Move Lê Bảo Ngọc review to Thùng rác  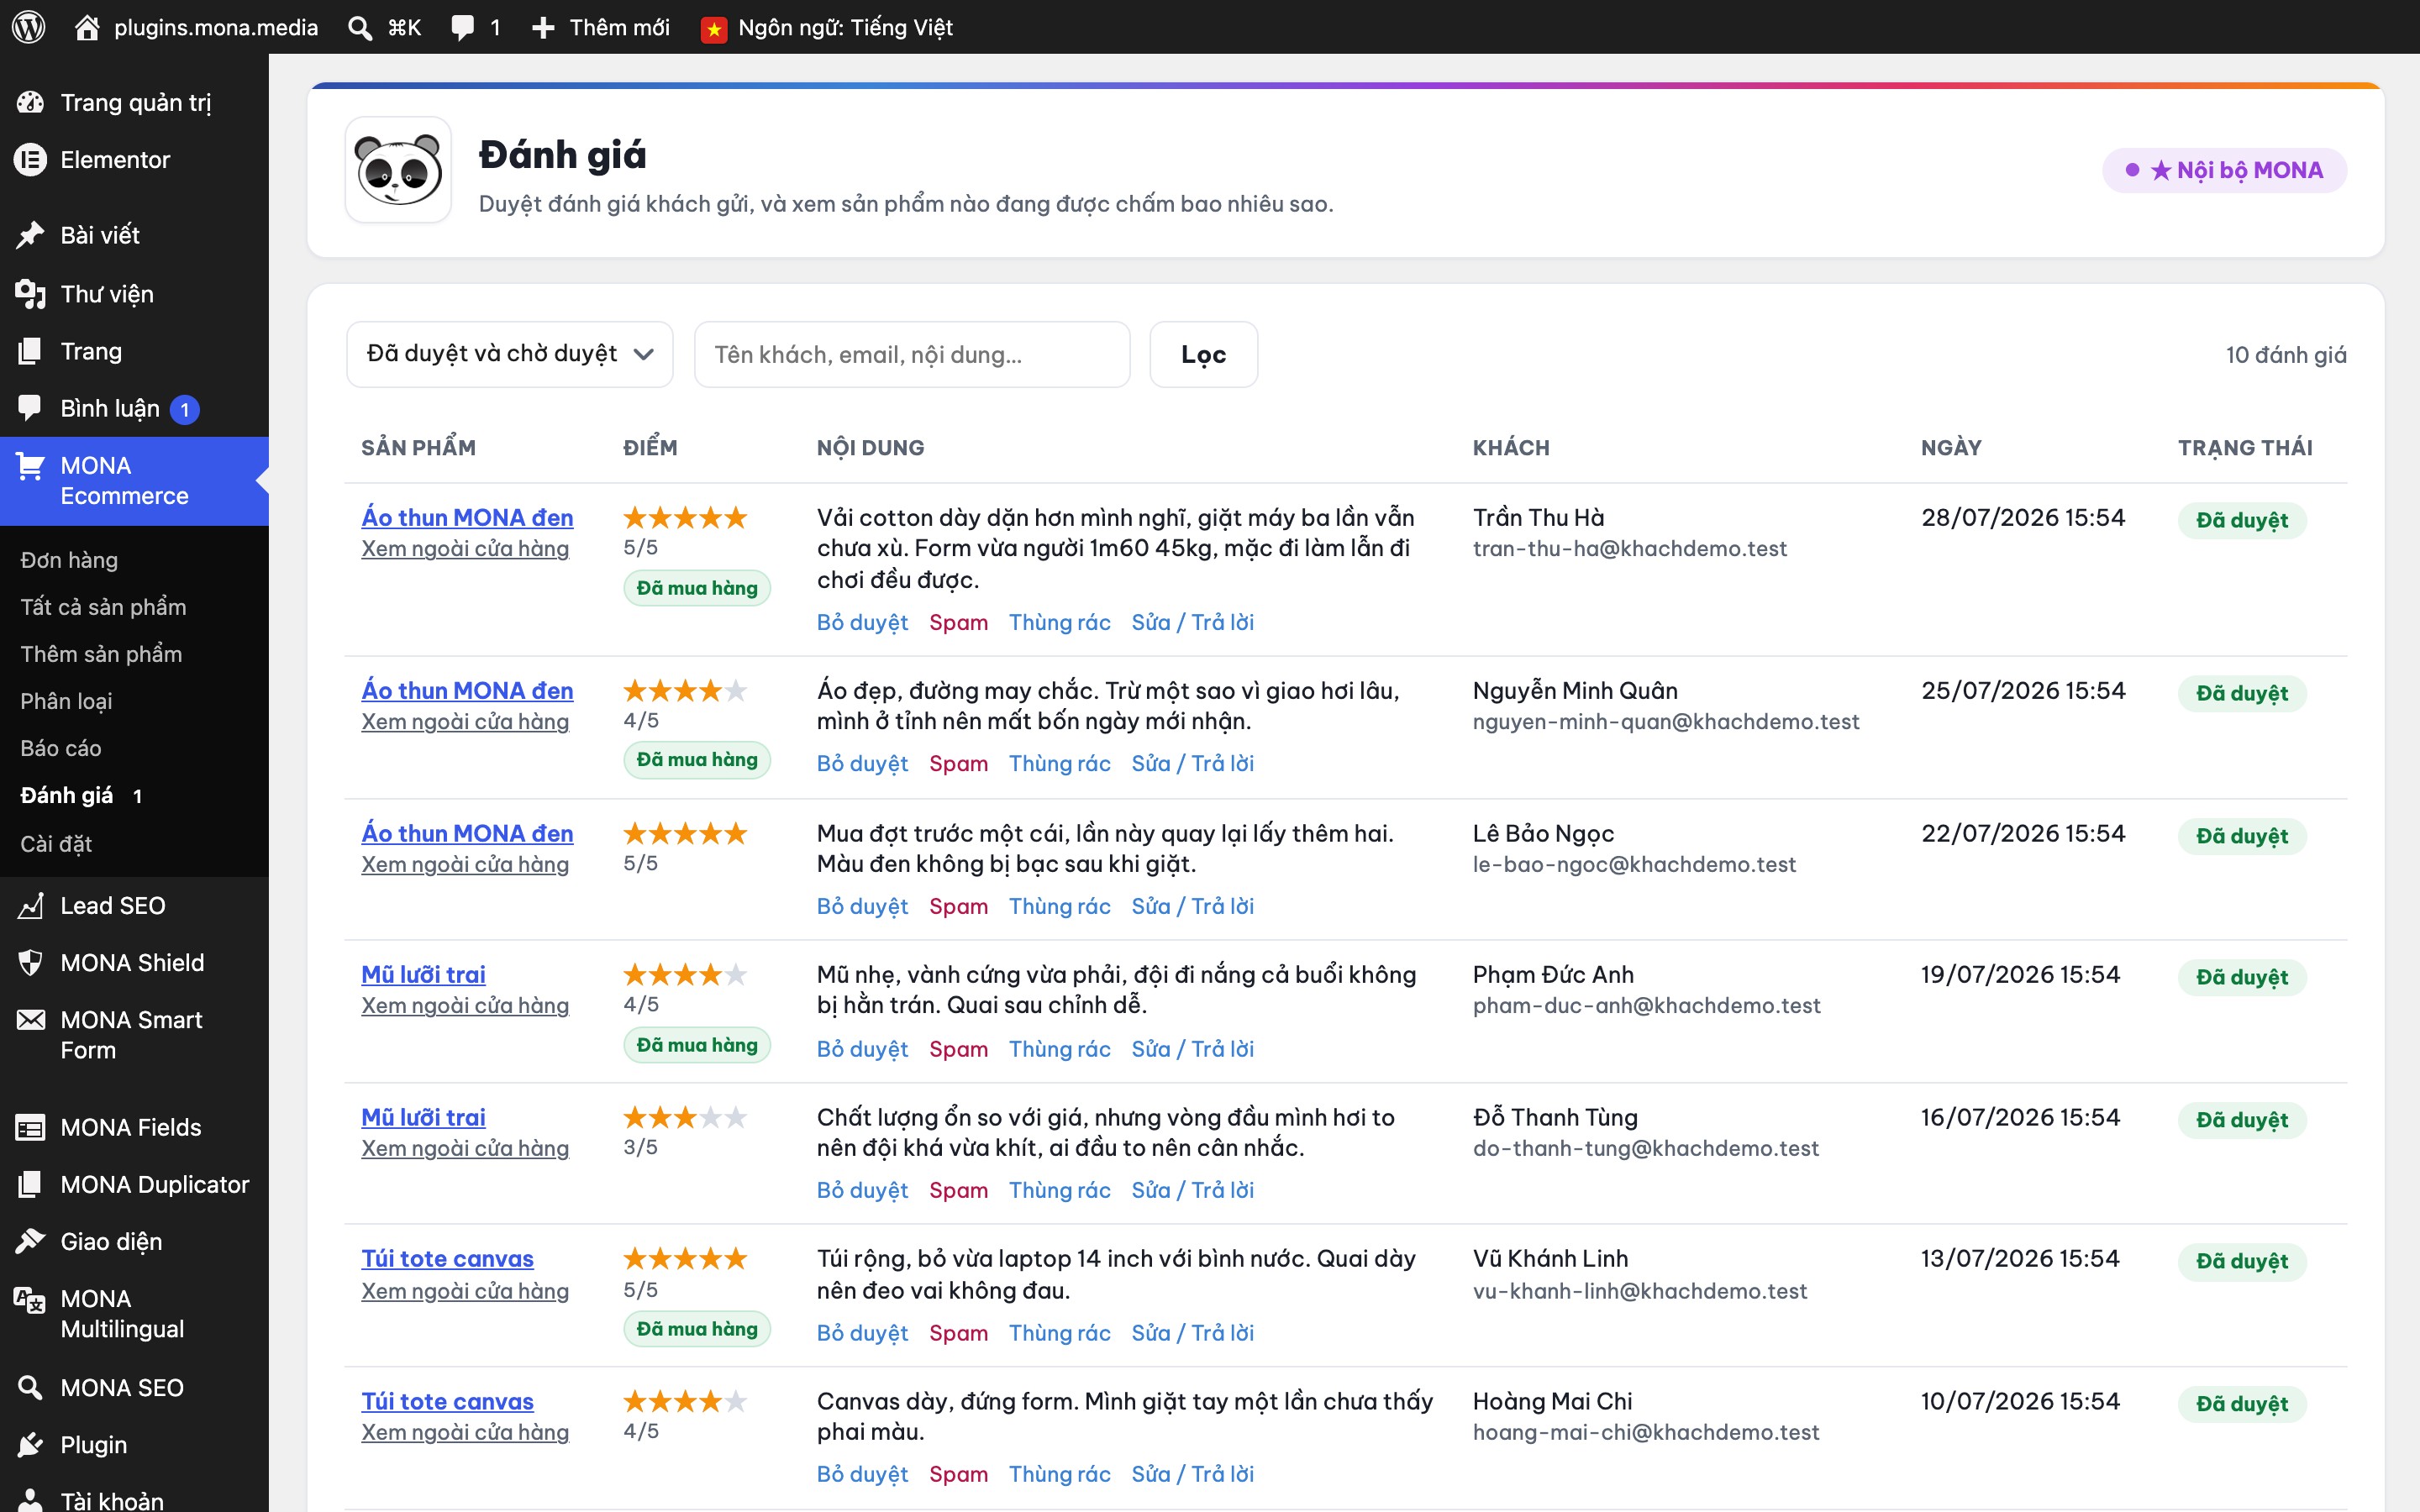[x=1059, y=906]
